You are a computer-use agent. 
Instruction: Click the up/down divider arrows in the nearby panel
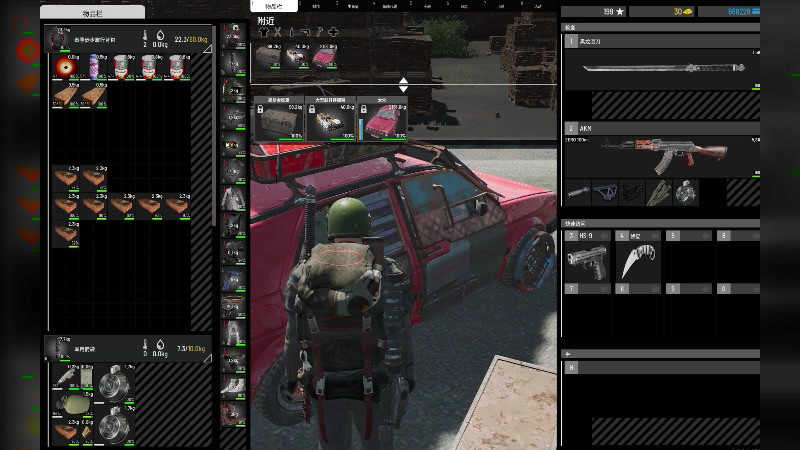point(404,85)
